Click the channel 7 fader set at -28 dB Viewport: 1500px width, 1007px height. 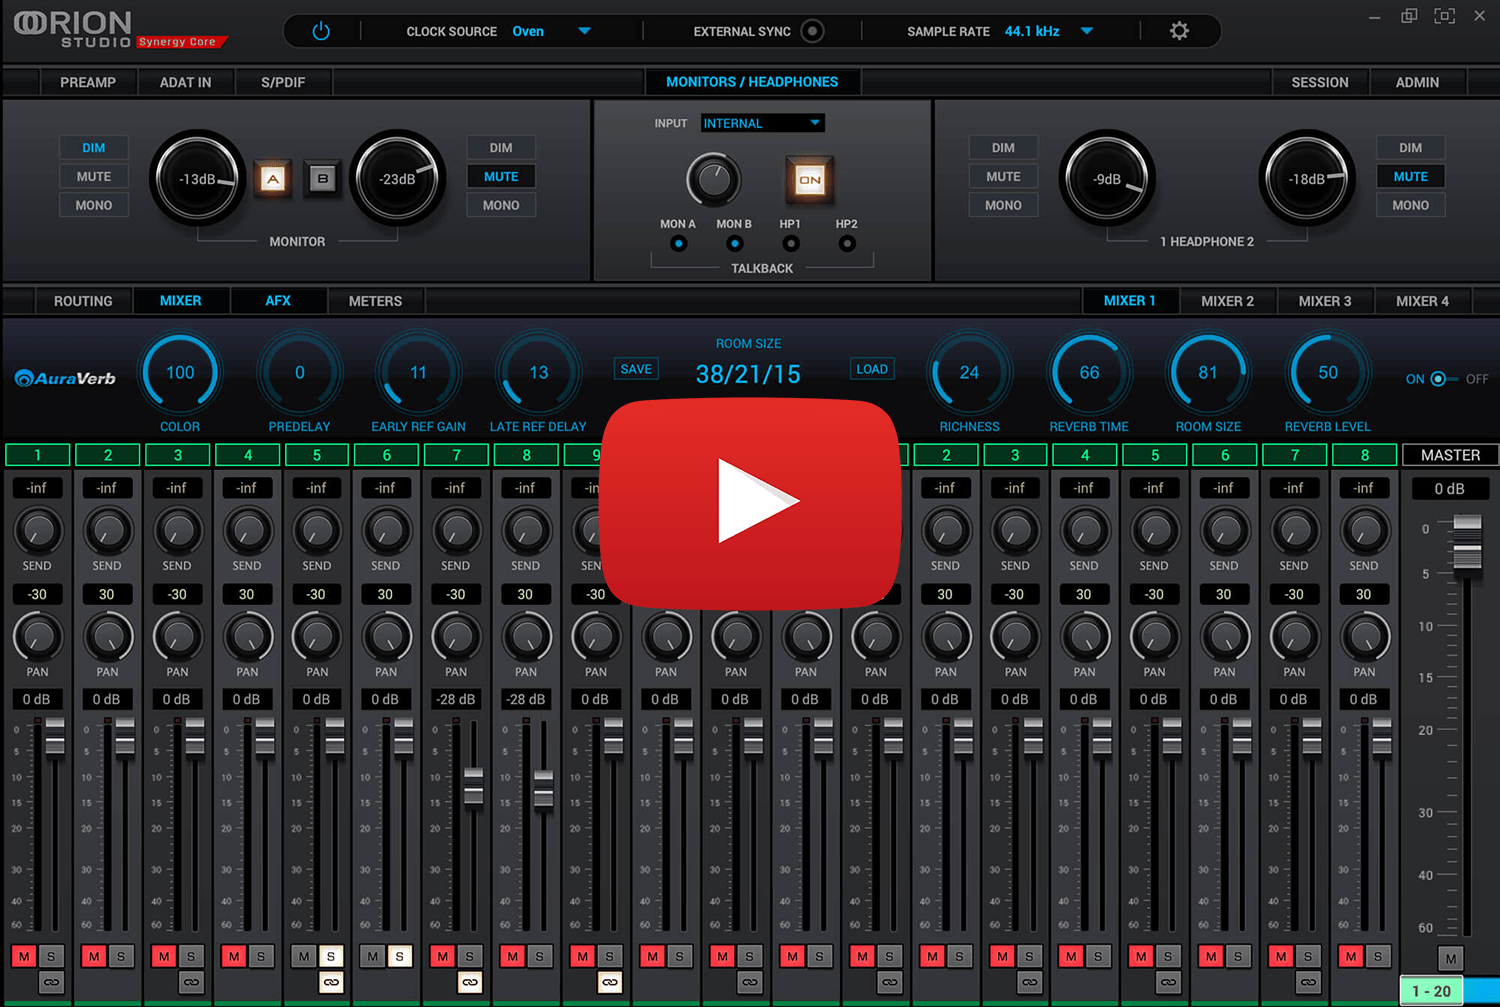click(474, 786)
